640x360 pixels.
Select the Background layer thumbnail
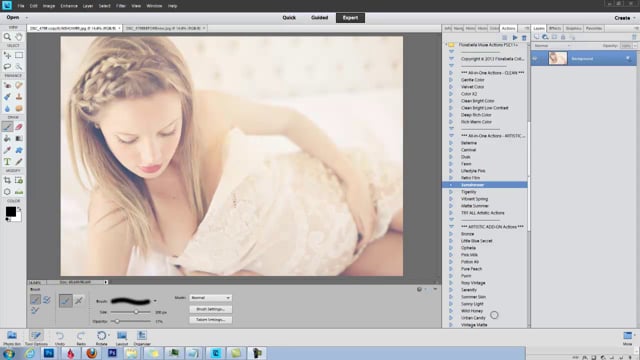click(558, 58)
